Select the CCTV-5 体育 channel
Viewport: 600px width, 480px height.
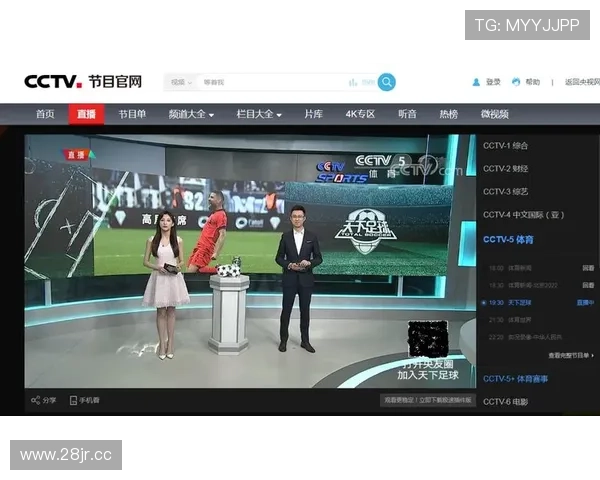pos(508,240)
